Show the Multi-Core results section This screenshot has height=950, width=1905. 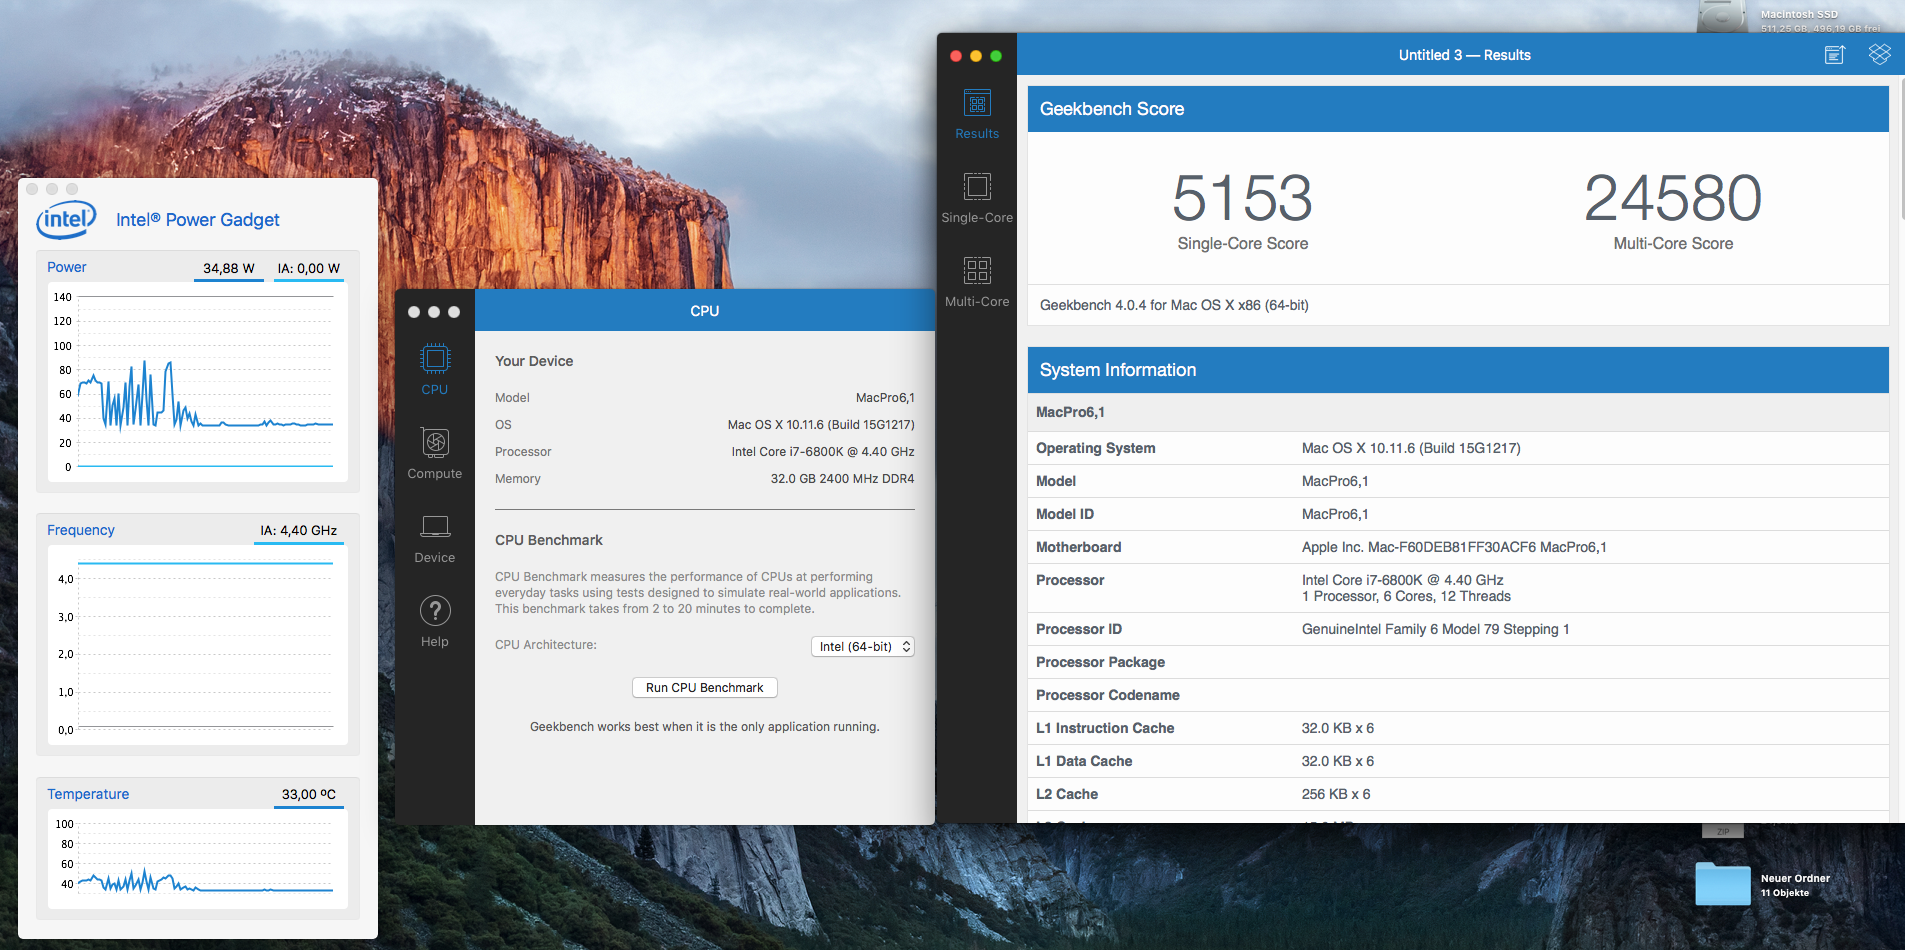(x=977, y=271)
